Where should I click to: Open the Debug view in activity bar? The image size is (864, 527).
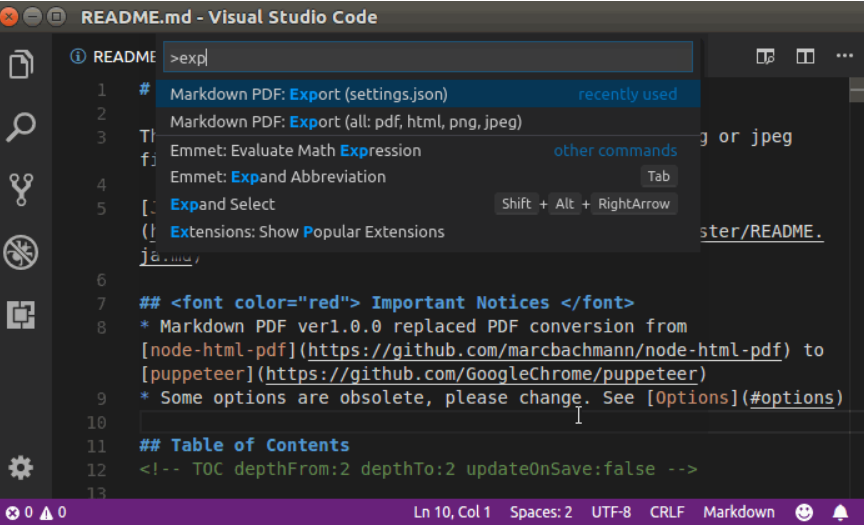(x=21, y=252)
